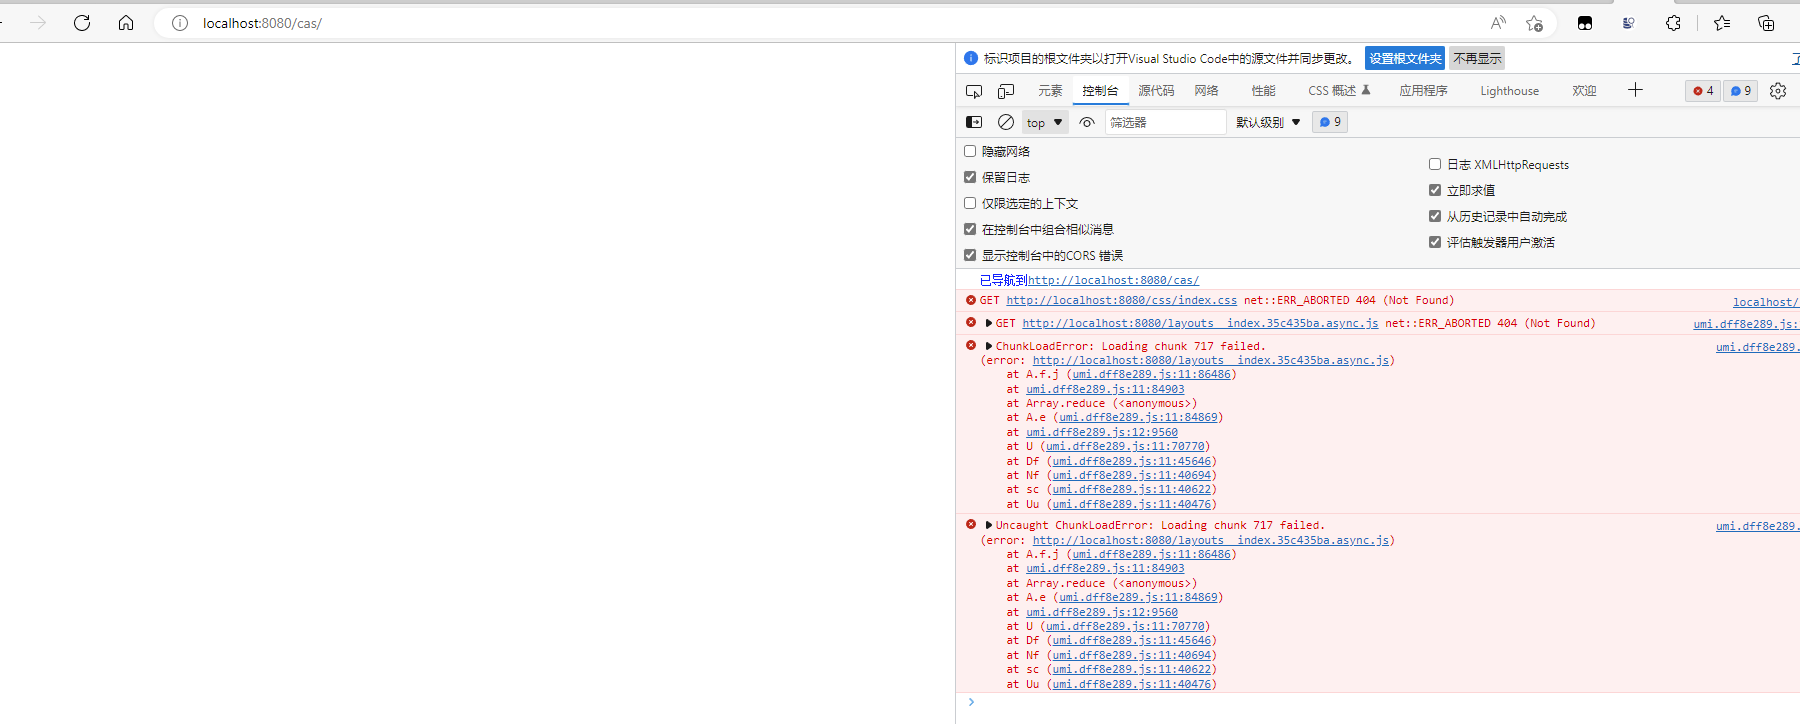Viewport: 1800px width, 724px height.
Task: Uncheck 显示控制台中的CORS 错误
Action: (970, 255)
